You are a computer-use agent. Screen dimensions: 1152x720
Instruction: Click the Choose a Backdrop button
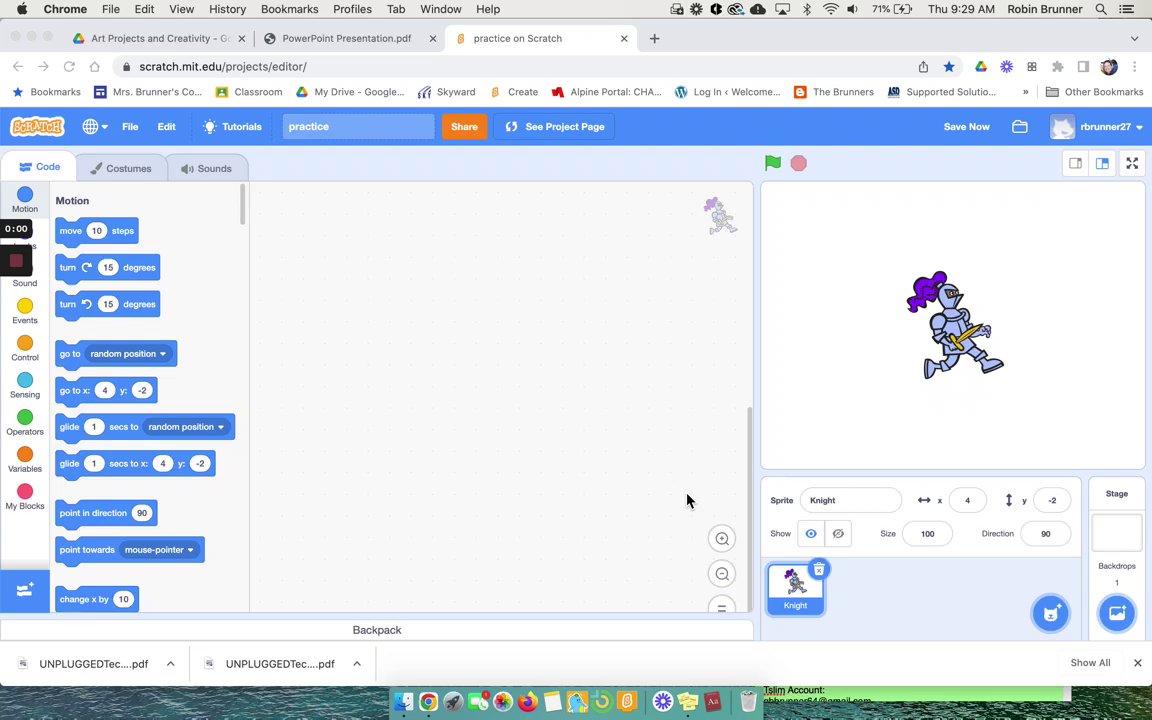tap(1117, 613)
